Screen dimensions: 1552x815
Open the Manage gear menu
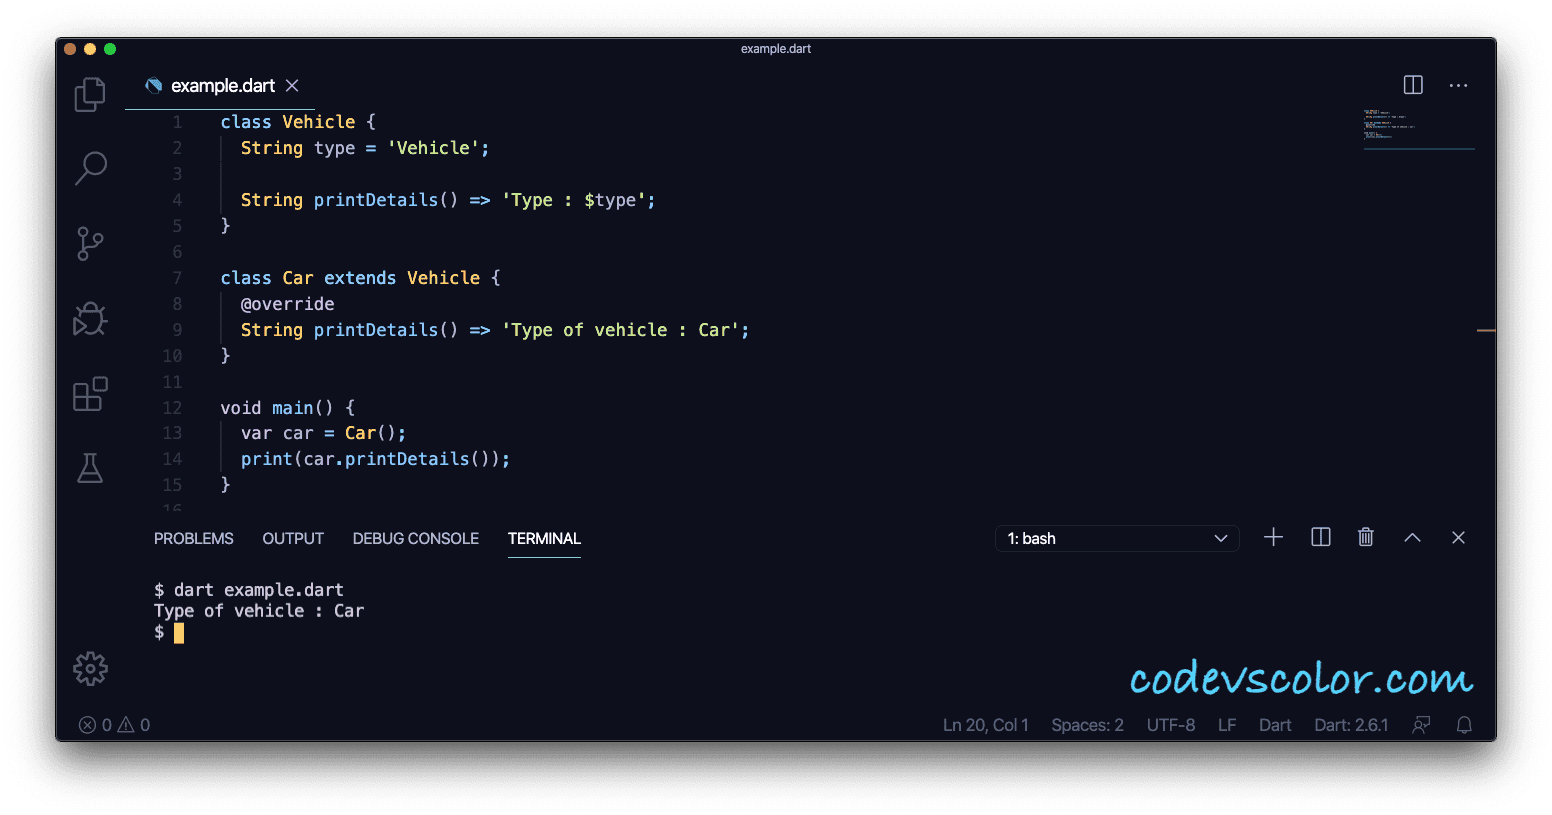tap(90, 669)
